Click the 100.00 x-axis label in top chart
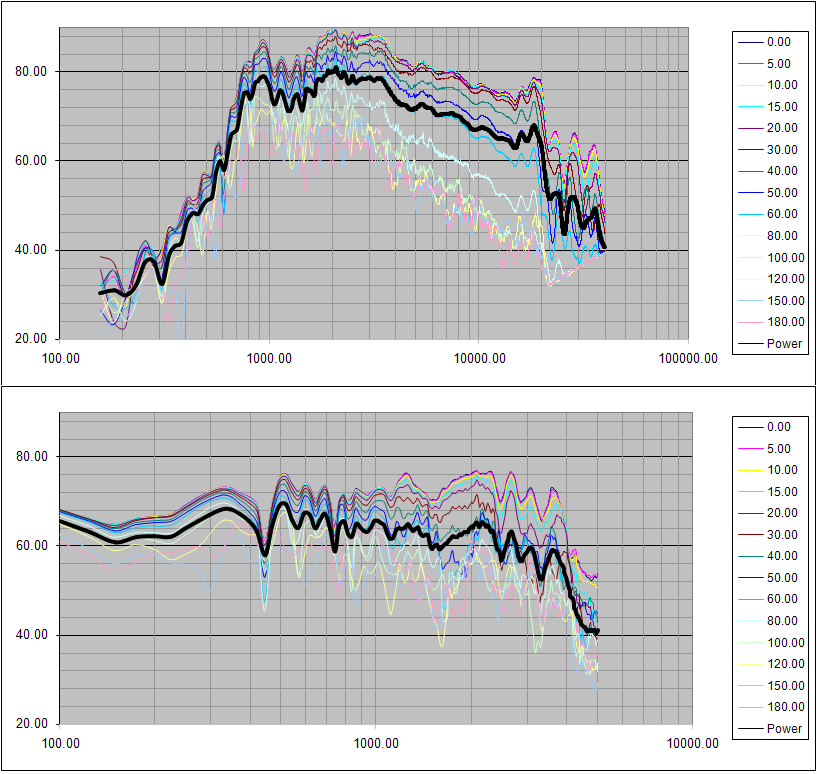 click(x=60, y=359)
